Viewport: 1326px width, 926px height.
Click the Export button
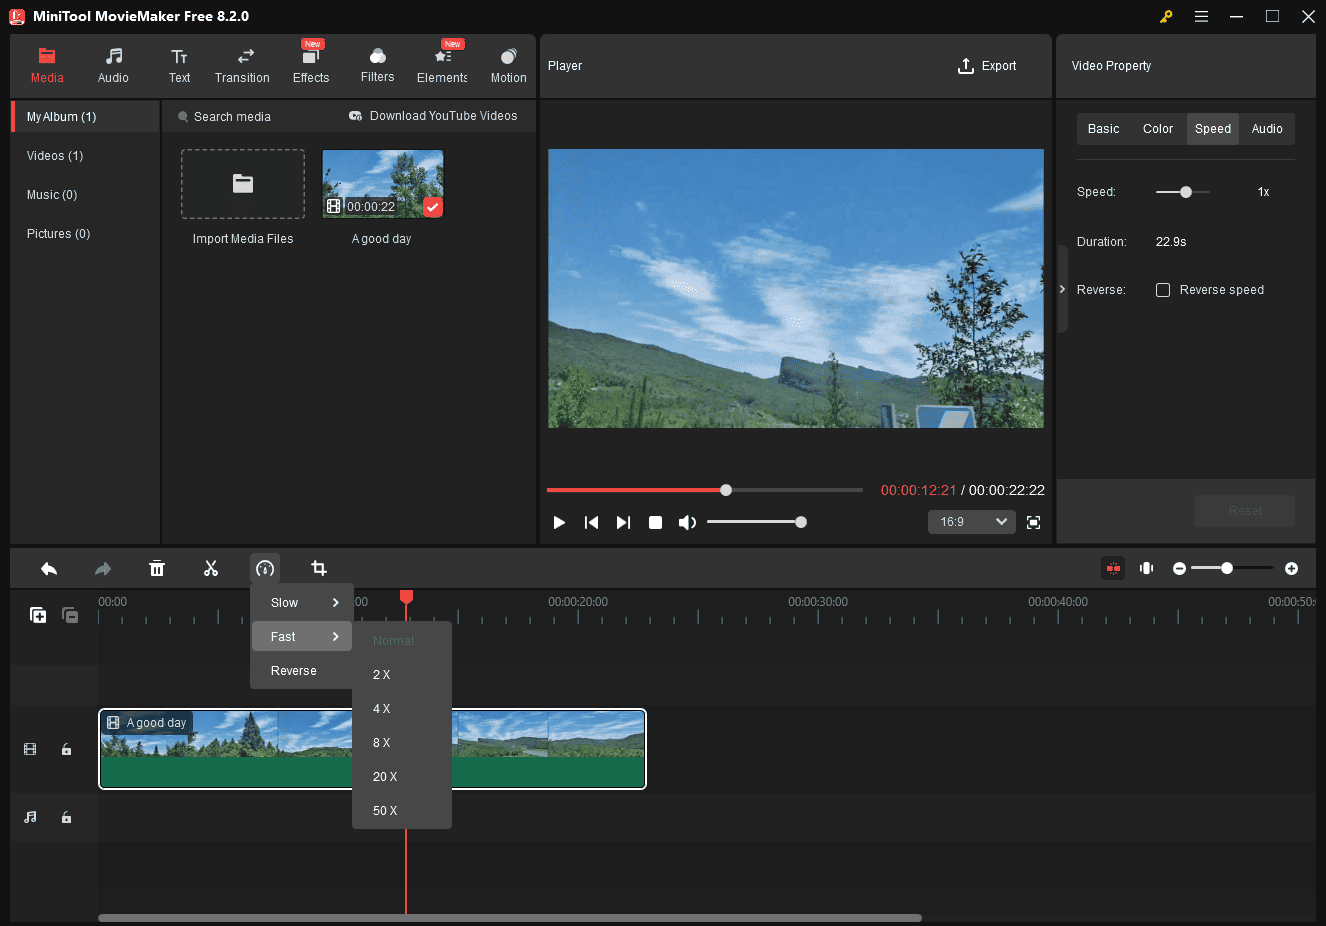click(x=987, y=66)
